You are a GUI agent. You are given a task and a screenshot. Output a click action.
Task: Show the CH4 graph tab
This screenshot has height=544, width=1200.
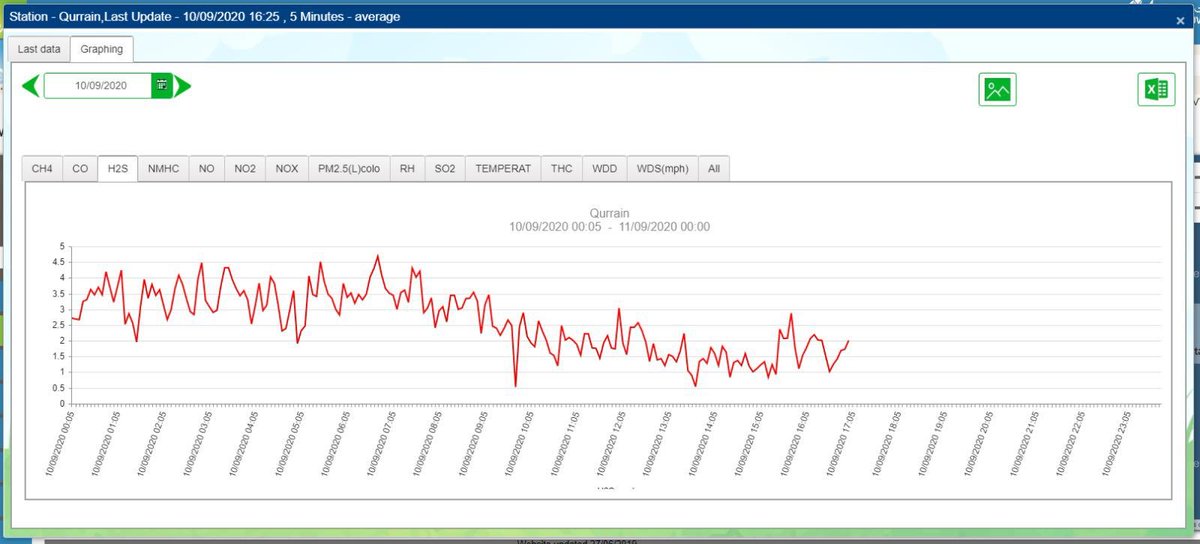[x=42, y=169]
